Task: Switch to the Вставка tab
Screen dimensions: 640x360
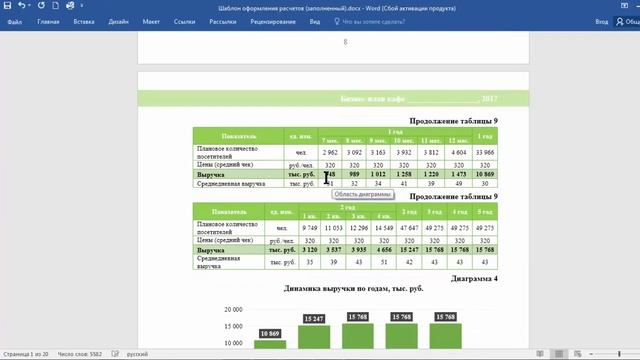Action: coord(84,22)
